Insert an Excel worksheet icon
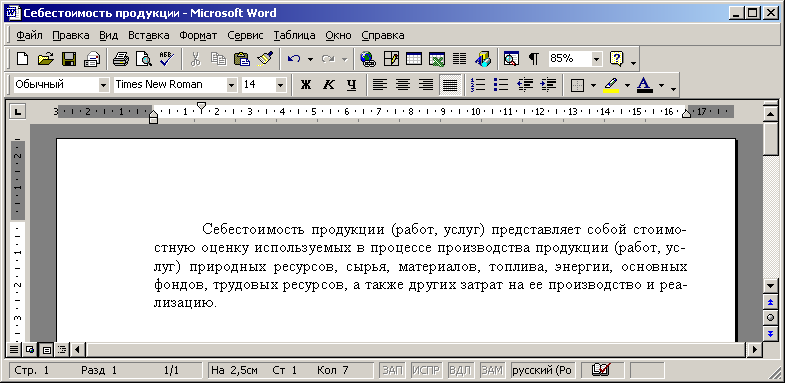Viewport: 785px width, 383px height. pos(437,59)
